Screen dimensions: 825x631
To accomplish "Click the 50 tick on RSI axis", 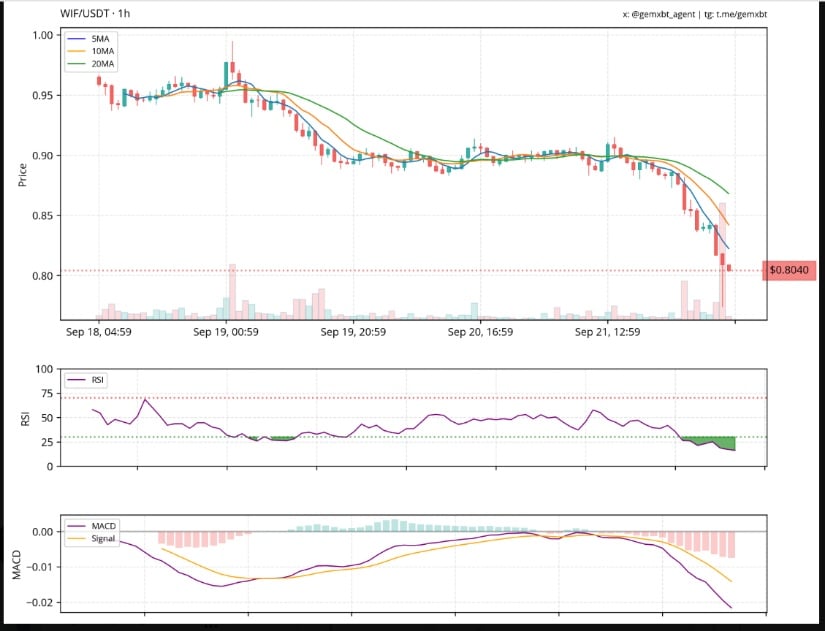I will click(x=47, y=418).
